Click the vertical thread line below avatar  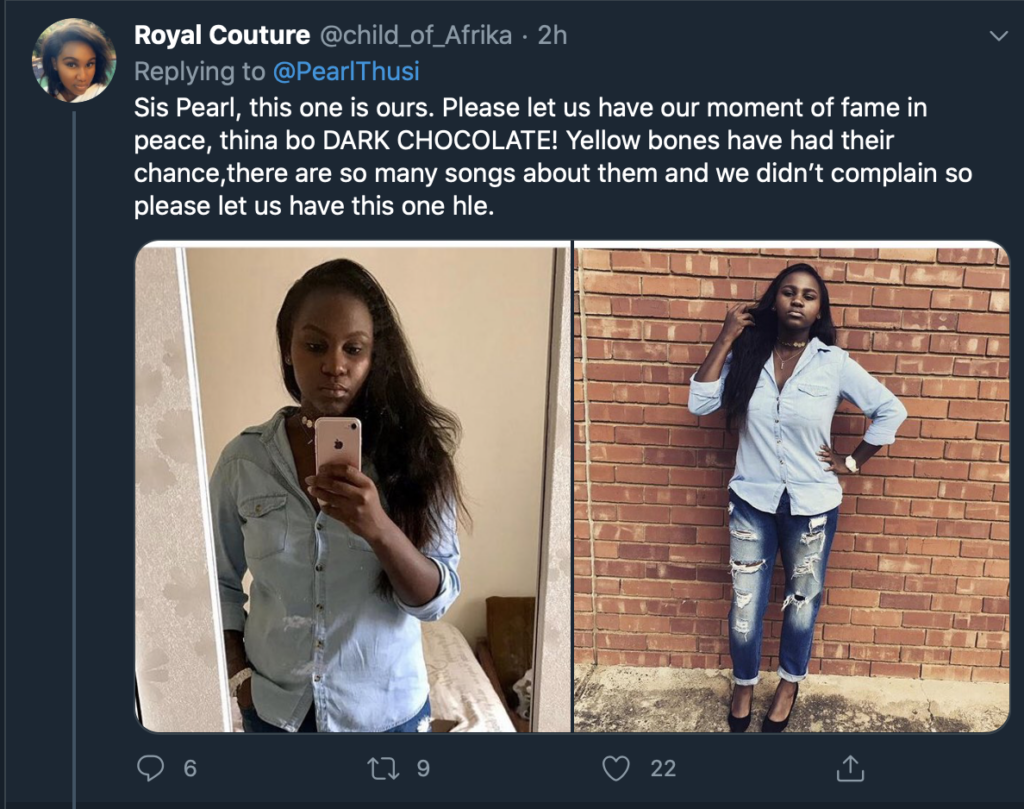point(74,459)
